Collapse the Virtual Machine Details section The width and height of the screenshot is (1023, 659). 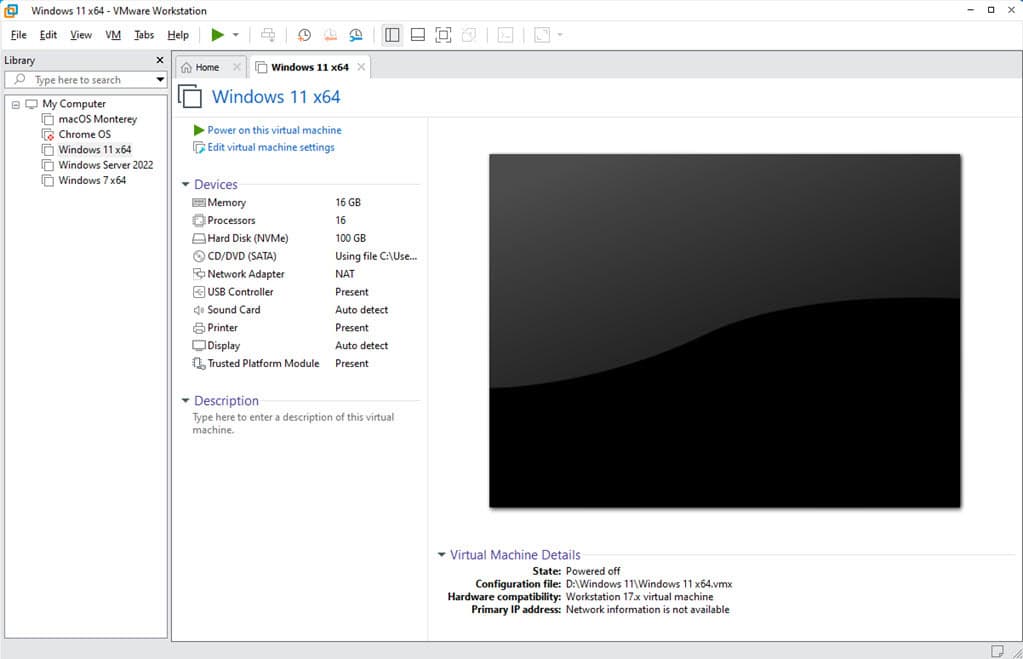(441, 555)
